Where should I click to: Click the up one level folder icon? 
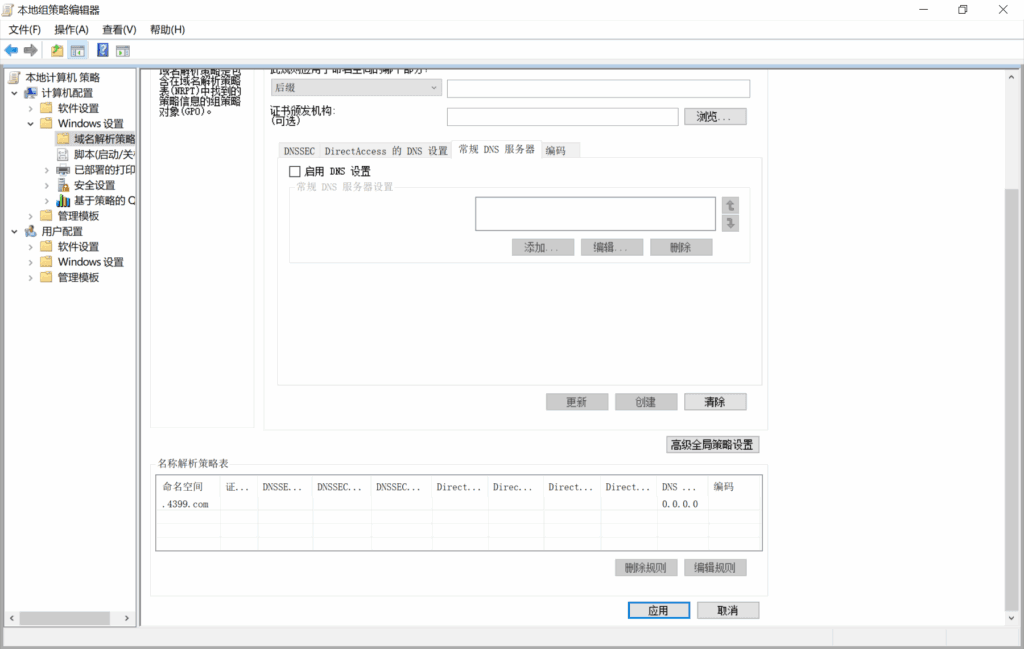coord(57,50)
